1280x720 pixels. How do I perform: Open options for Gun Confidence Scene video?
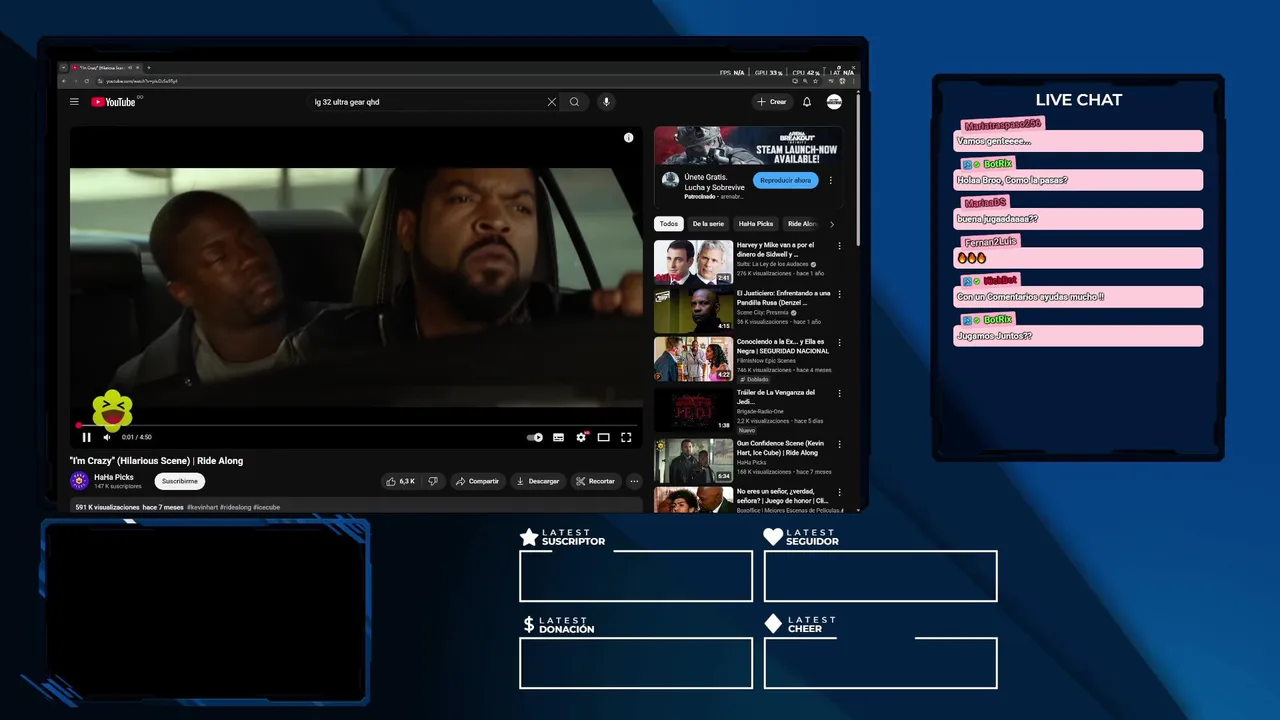pyautogui.click(x=839, y=444)
